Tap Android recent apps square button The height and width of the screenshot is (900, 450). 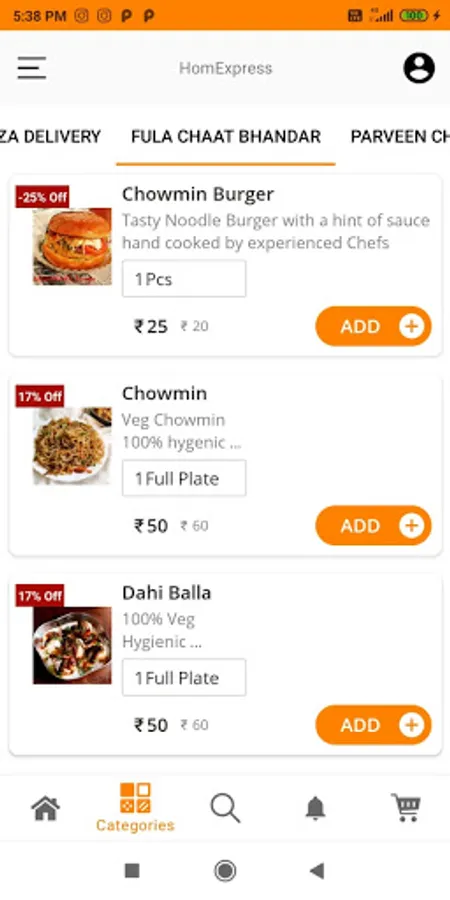coord(132,871)
